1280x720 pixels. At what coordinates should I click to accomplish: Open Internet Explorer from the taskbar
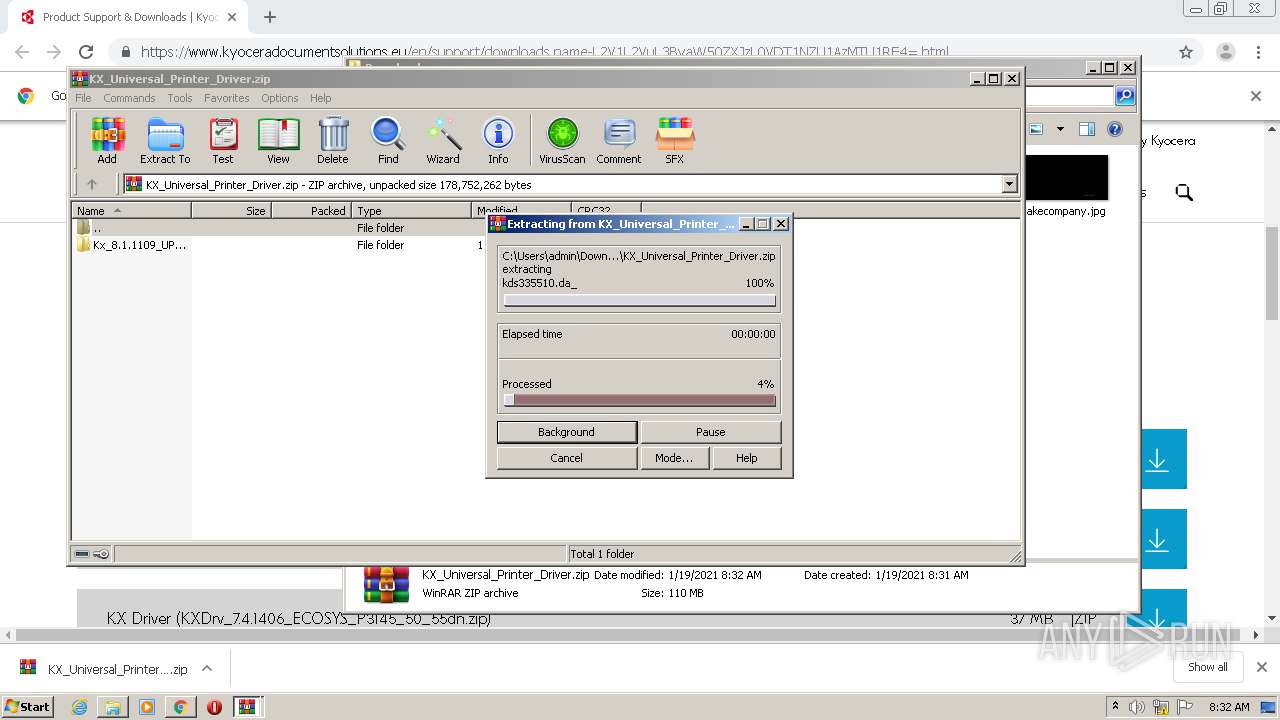(x=79, y=707)
